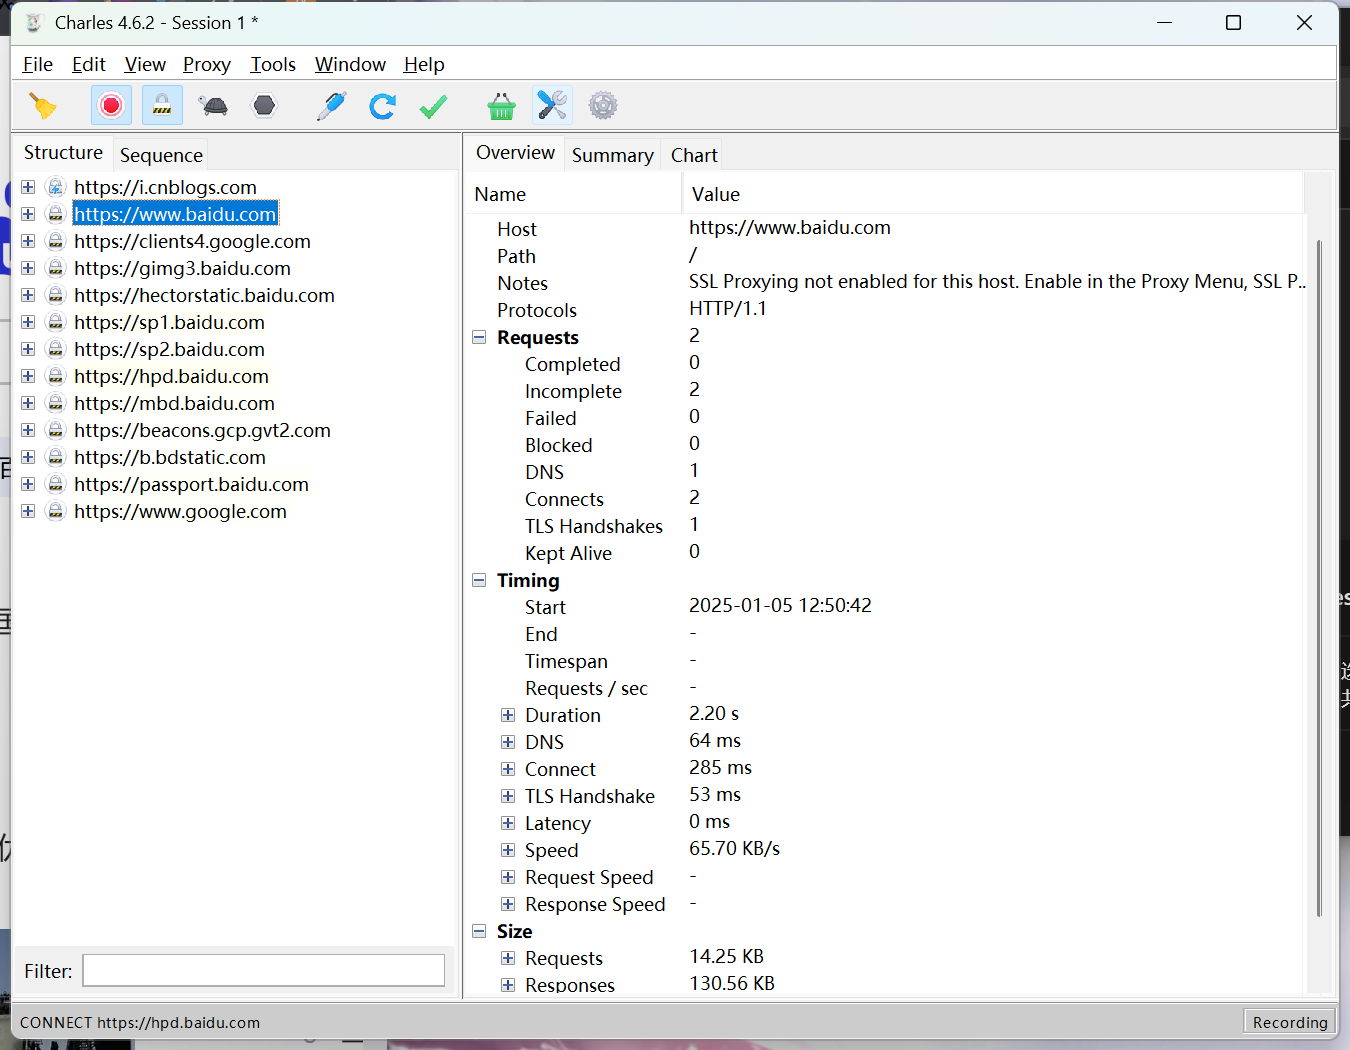This screenshot has width=1350, height=1050.
Task: Open the Tools menu
Action: (273, 64)
